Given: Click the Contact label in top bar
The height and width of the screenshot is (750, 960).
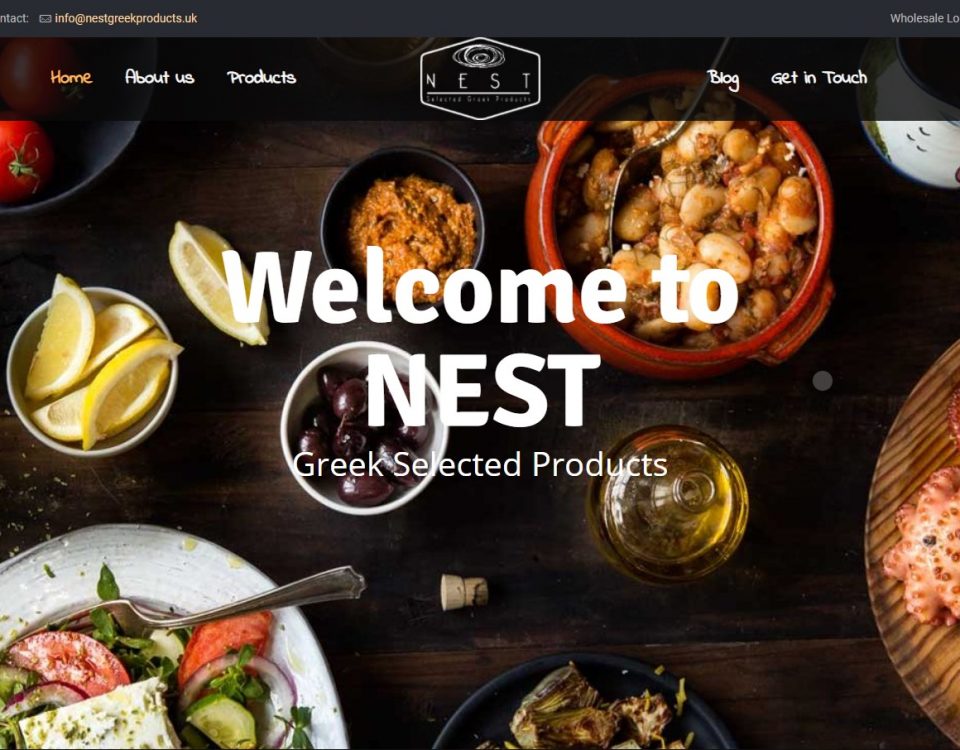Looking at the screenshot, I should click(x=13, y=18).
